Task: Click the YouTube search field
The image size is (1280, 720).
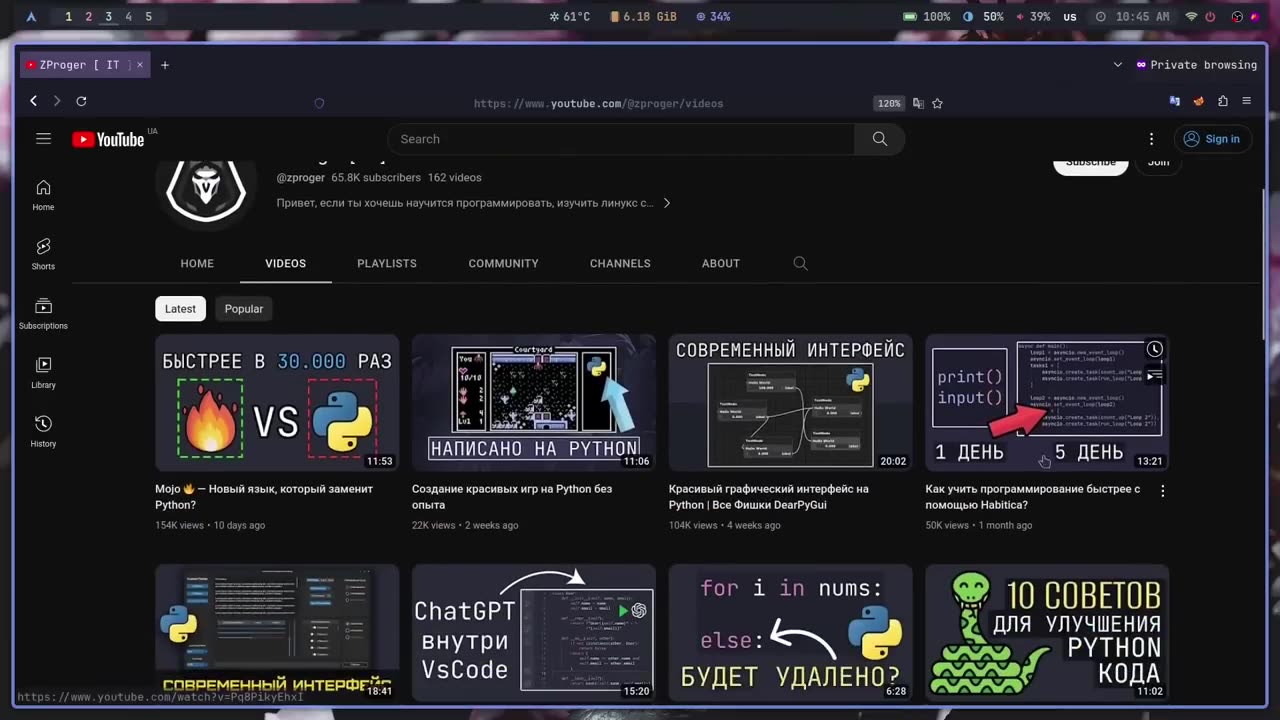Action: click(621, 139)
